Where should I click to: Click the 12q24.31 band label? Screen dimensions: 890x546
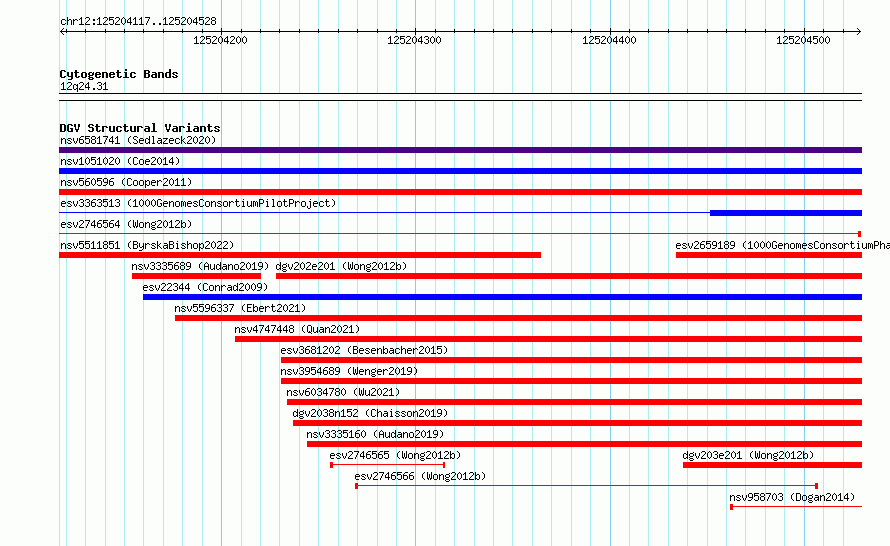click(84, 86)
